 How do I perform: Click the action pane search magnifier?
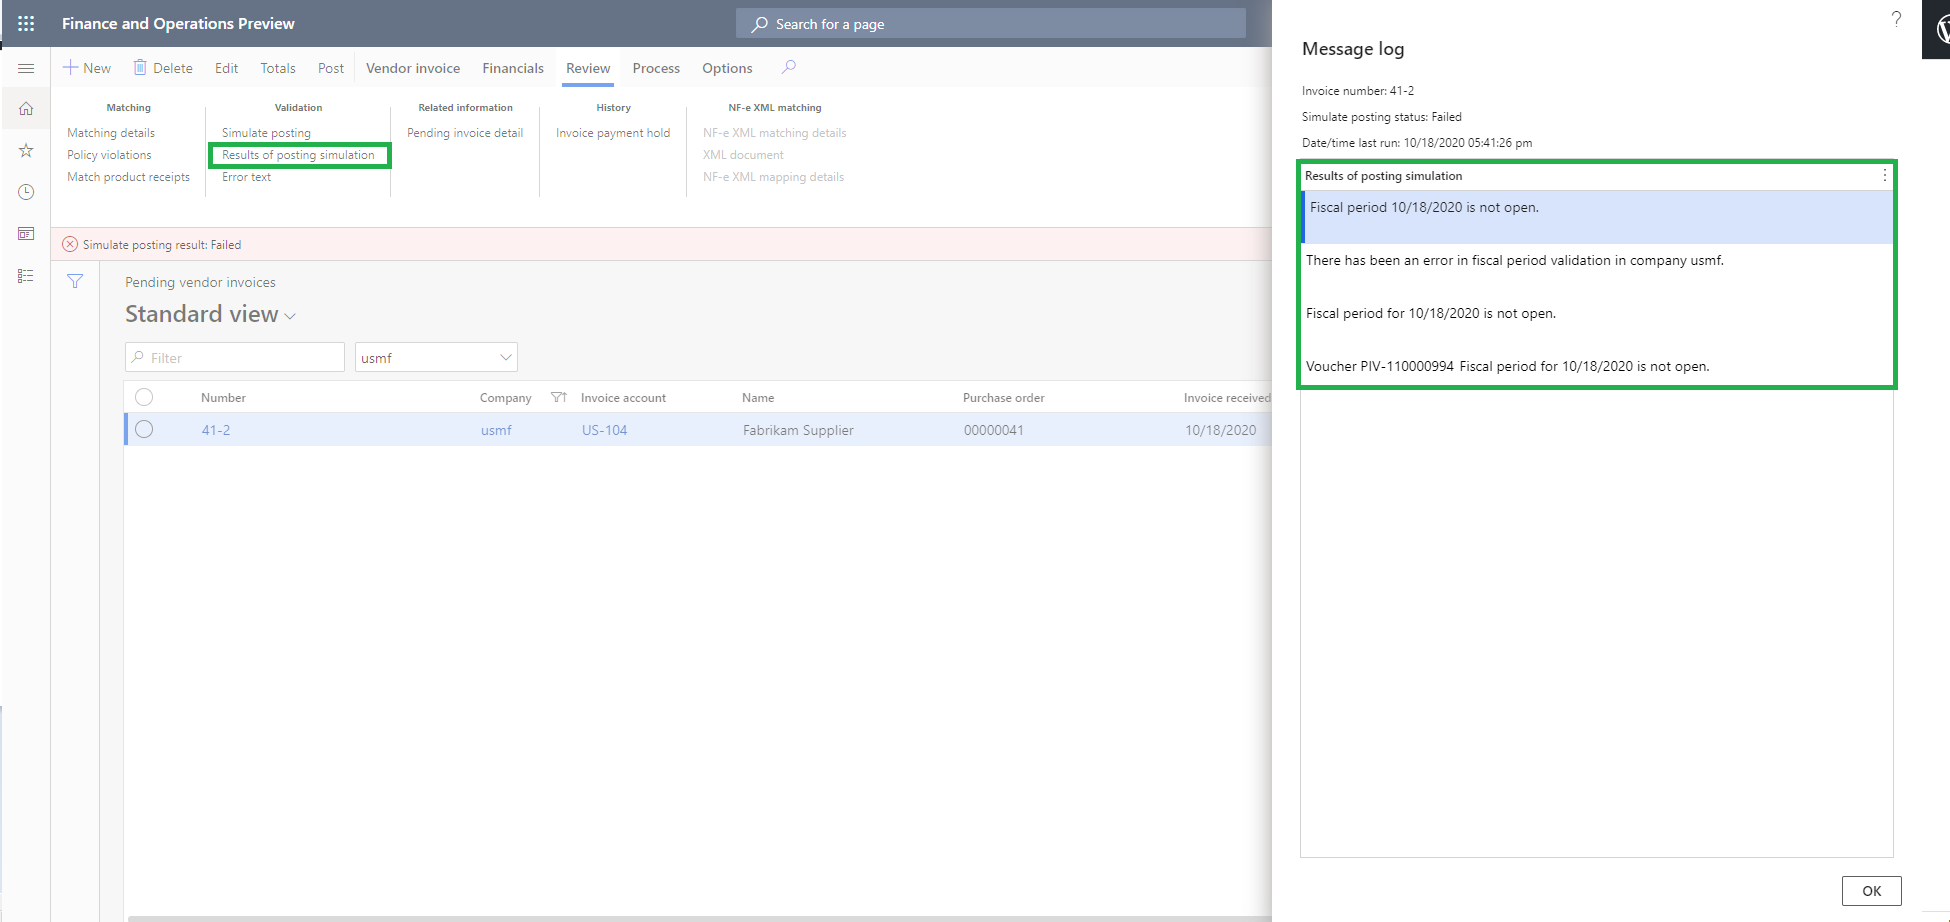(x=789, y=67)
